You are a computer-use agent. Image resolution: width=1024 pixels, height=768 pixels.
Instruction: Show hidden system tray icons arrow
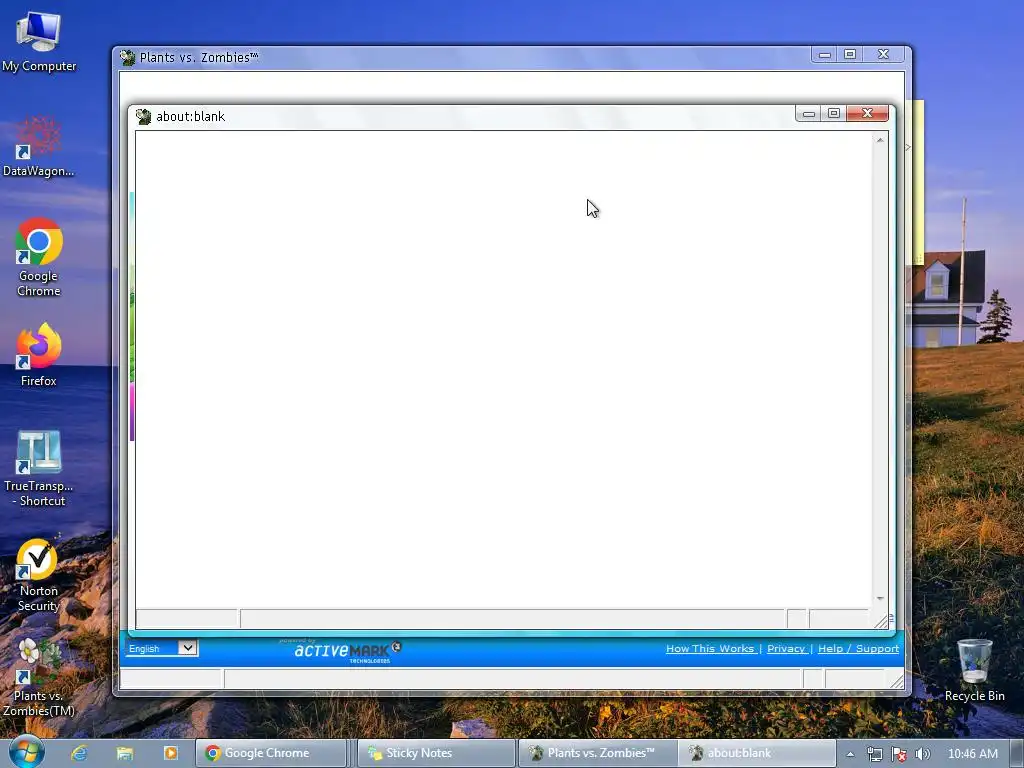coord(850,754)
